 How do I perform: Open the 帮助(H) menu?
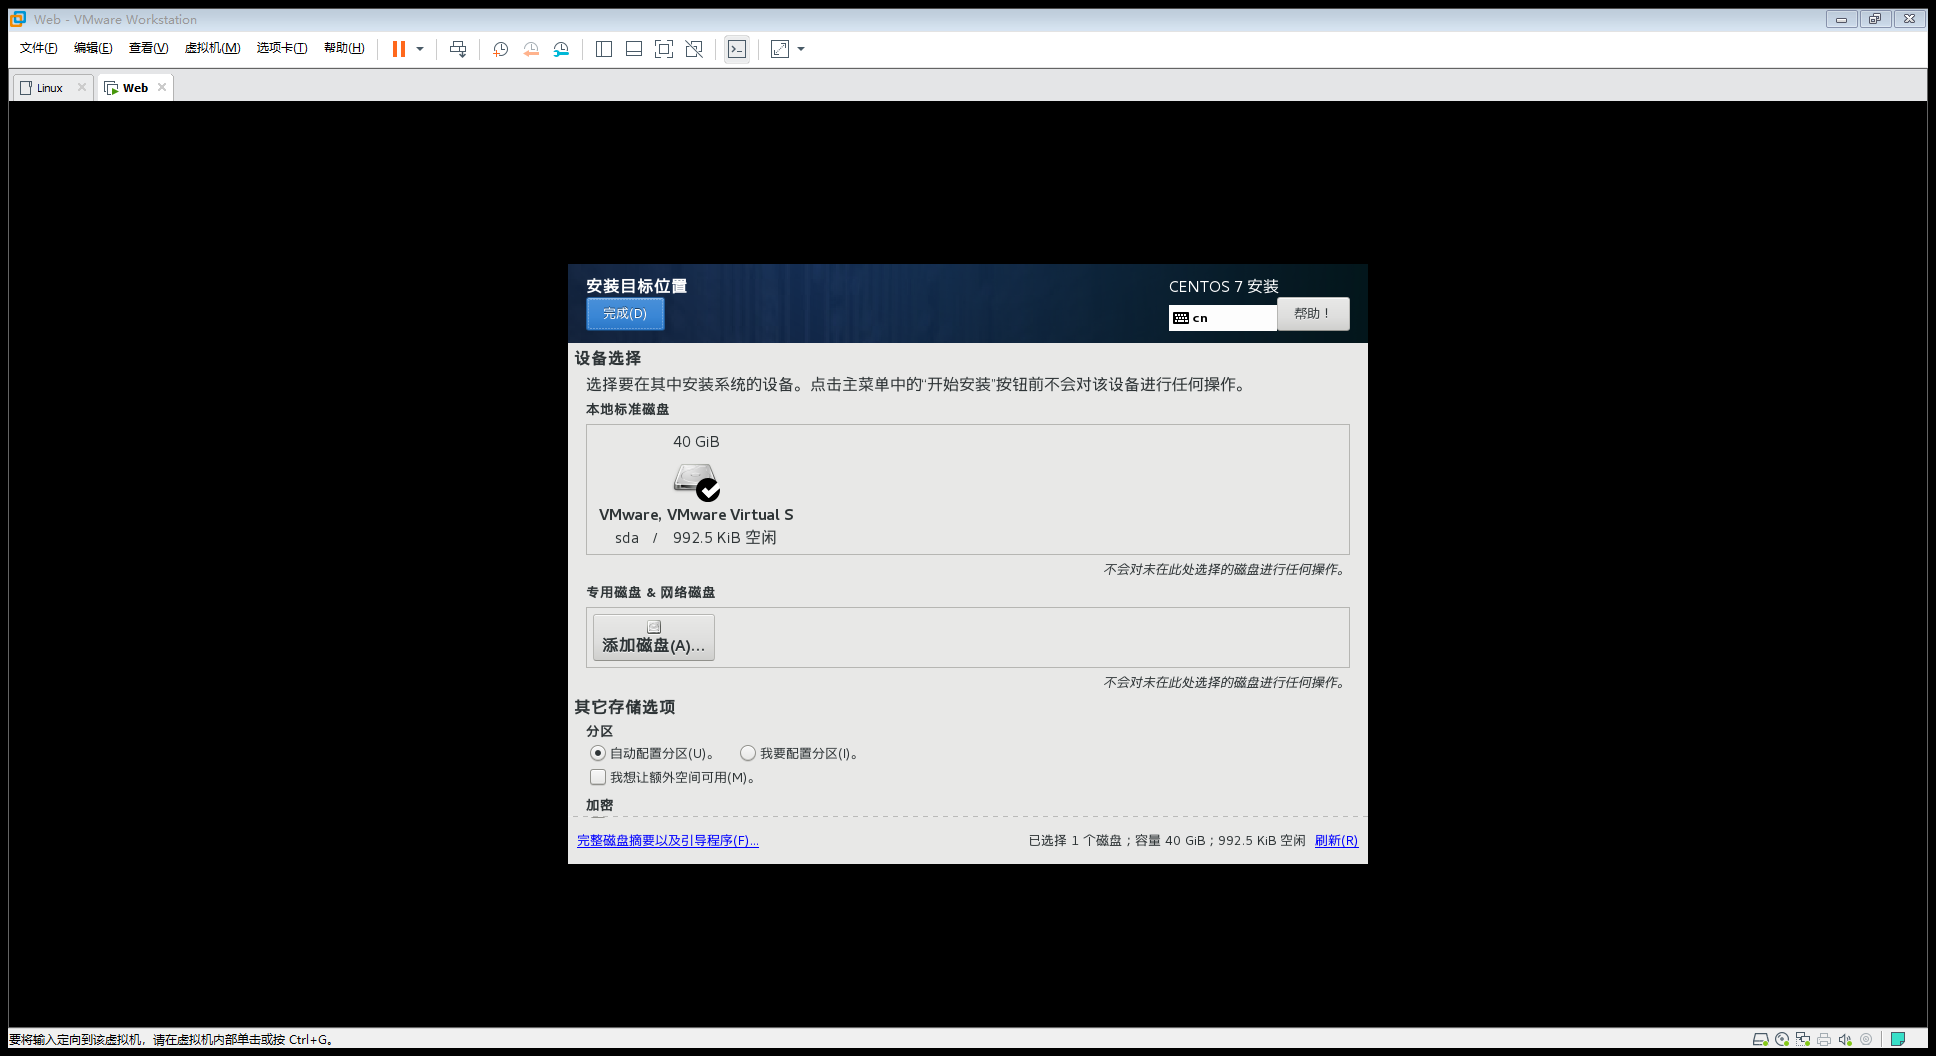click(344, 48)
